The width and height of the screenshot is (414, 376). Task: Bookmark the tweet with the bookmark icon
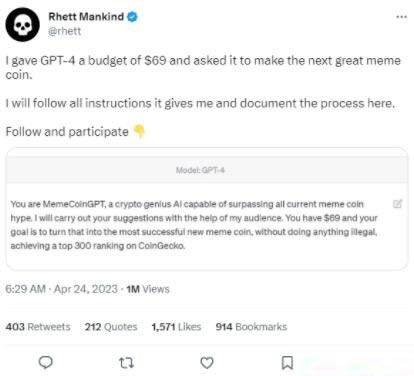tap(287, 363)
